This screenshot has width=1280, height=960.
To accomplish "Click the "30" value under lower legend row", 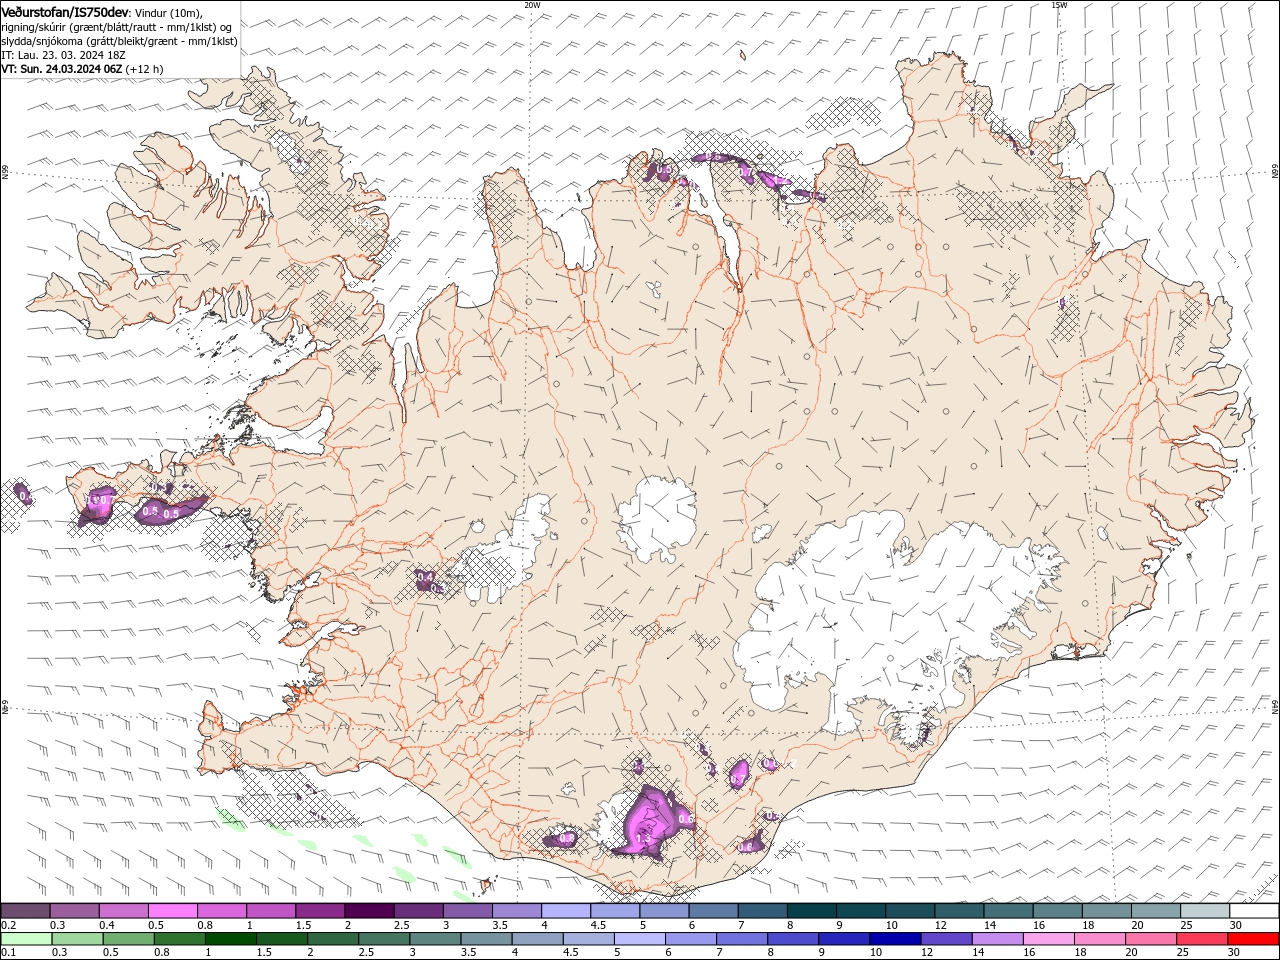I will (x=1235, y=953).
